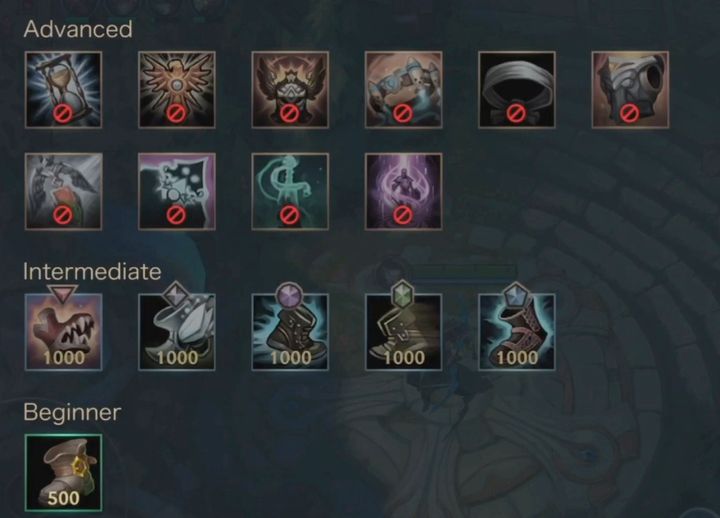Click the winged eagle emblem enchant
This screenshot has width=720, height=518.
click(177, 90)
